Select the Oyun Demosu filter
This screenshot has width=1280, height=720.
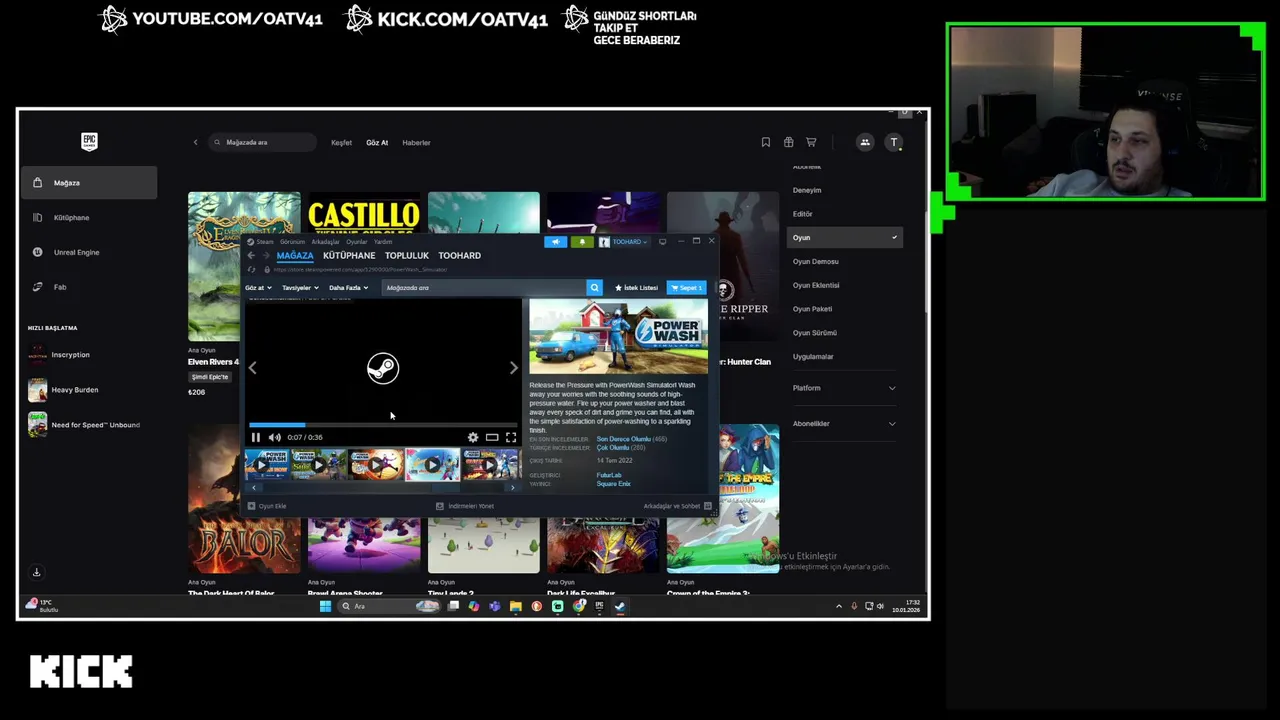pos(816,261)
